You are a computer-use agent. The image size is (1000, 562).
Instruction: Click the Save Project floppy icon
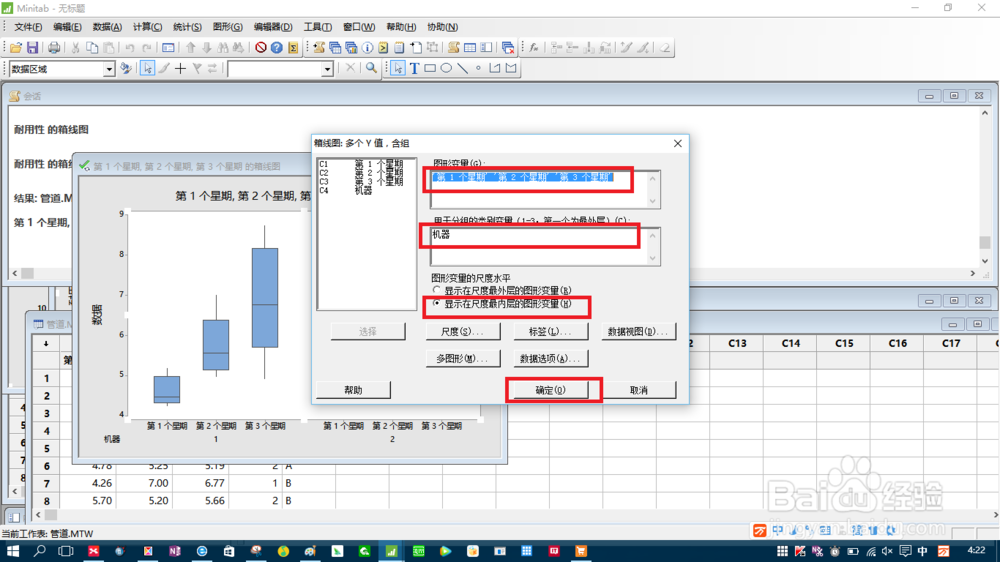tap(33, 48)
